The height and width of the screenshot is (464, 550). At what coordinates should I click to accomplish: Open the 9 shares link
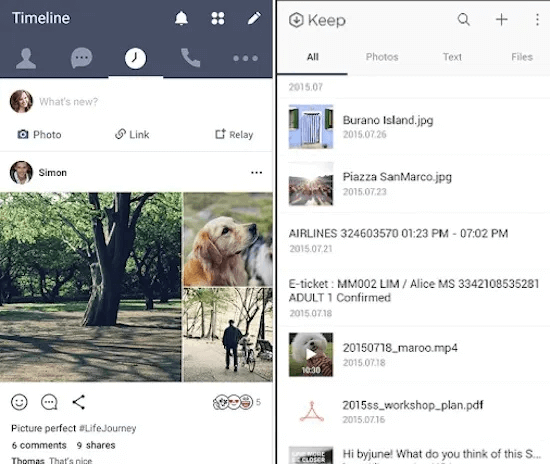[x=96, y=445]
